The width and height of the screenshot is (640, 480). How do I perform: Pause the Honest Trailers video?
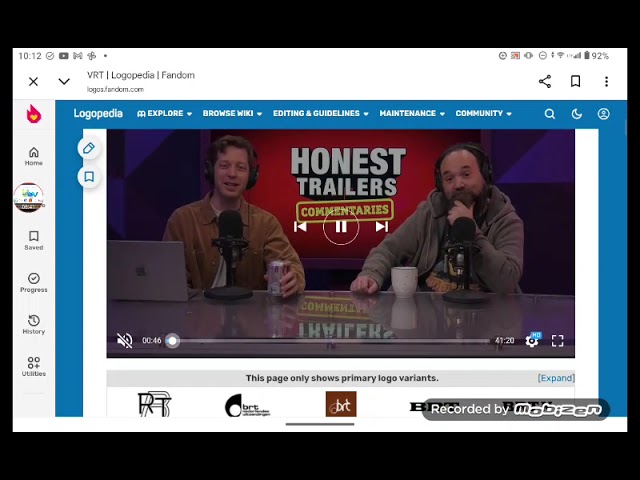tap(341, 227)
